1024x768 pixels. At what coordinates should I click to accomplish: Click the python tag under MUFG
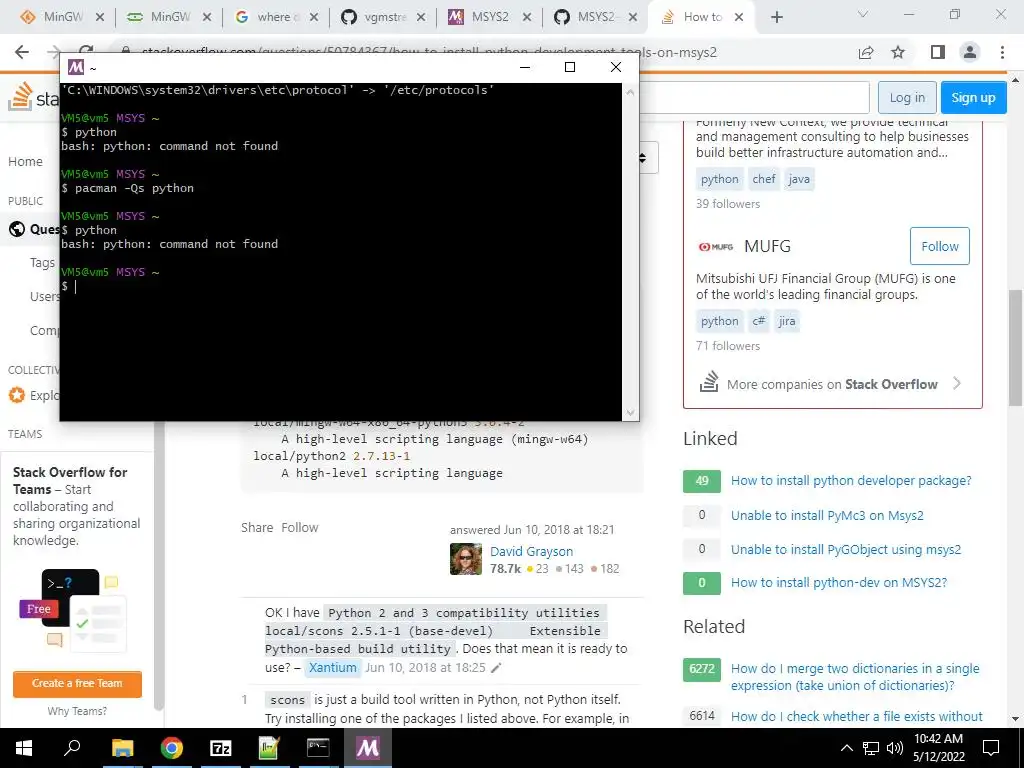click(720, 321)
